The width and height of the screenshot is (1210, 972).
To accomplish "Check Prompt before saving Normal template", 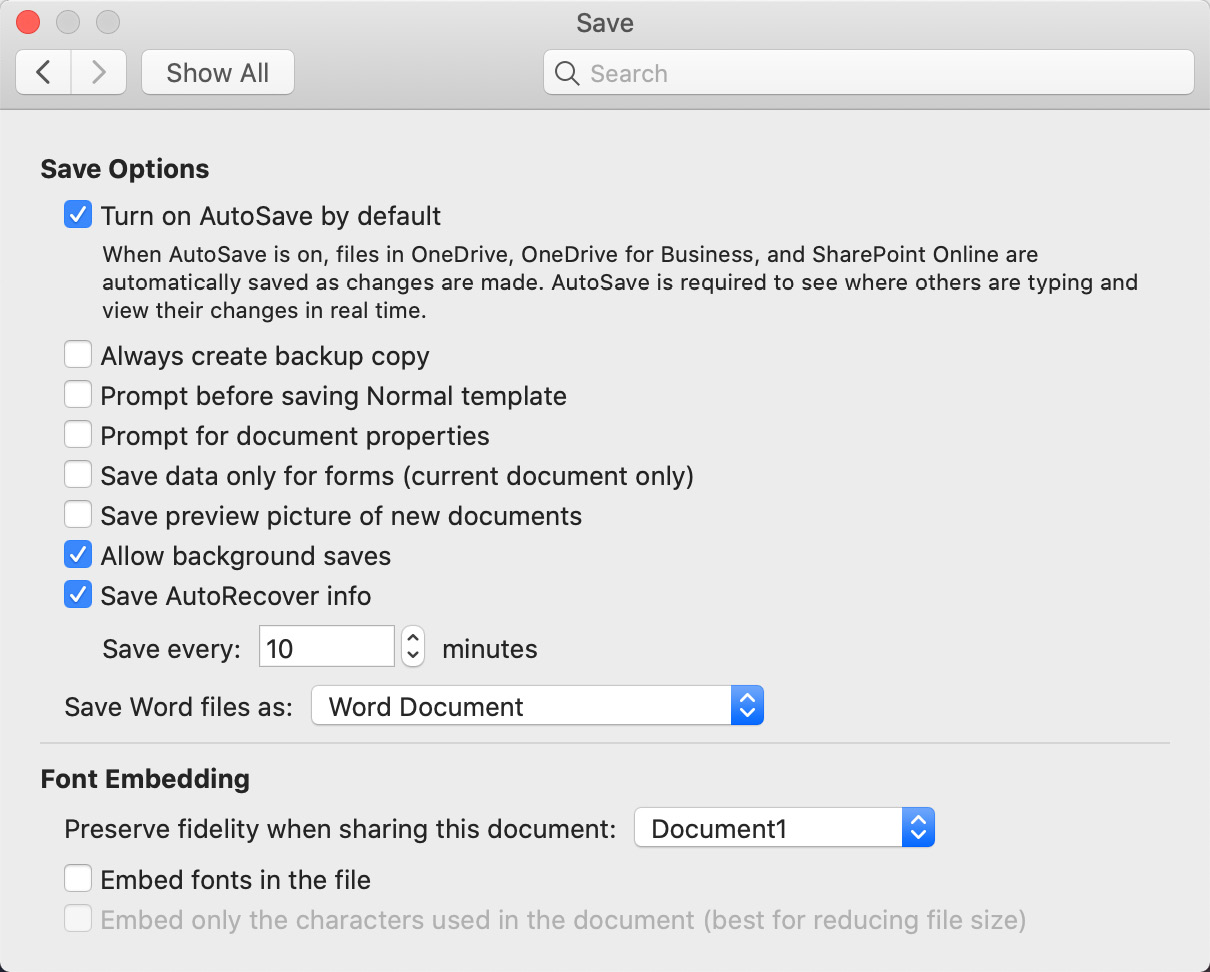I will coord(78,394).
